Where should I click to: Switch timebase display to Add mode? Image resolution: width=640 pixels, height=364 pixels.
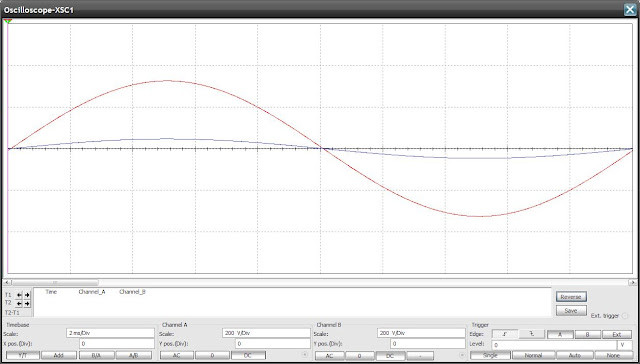pyautogui.click(x=59, y=355)
